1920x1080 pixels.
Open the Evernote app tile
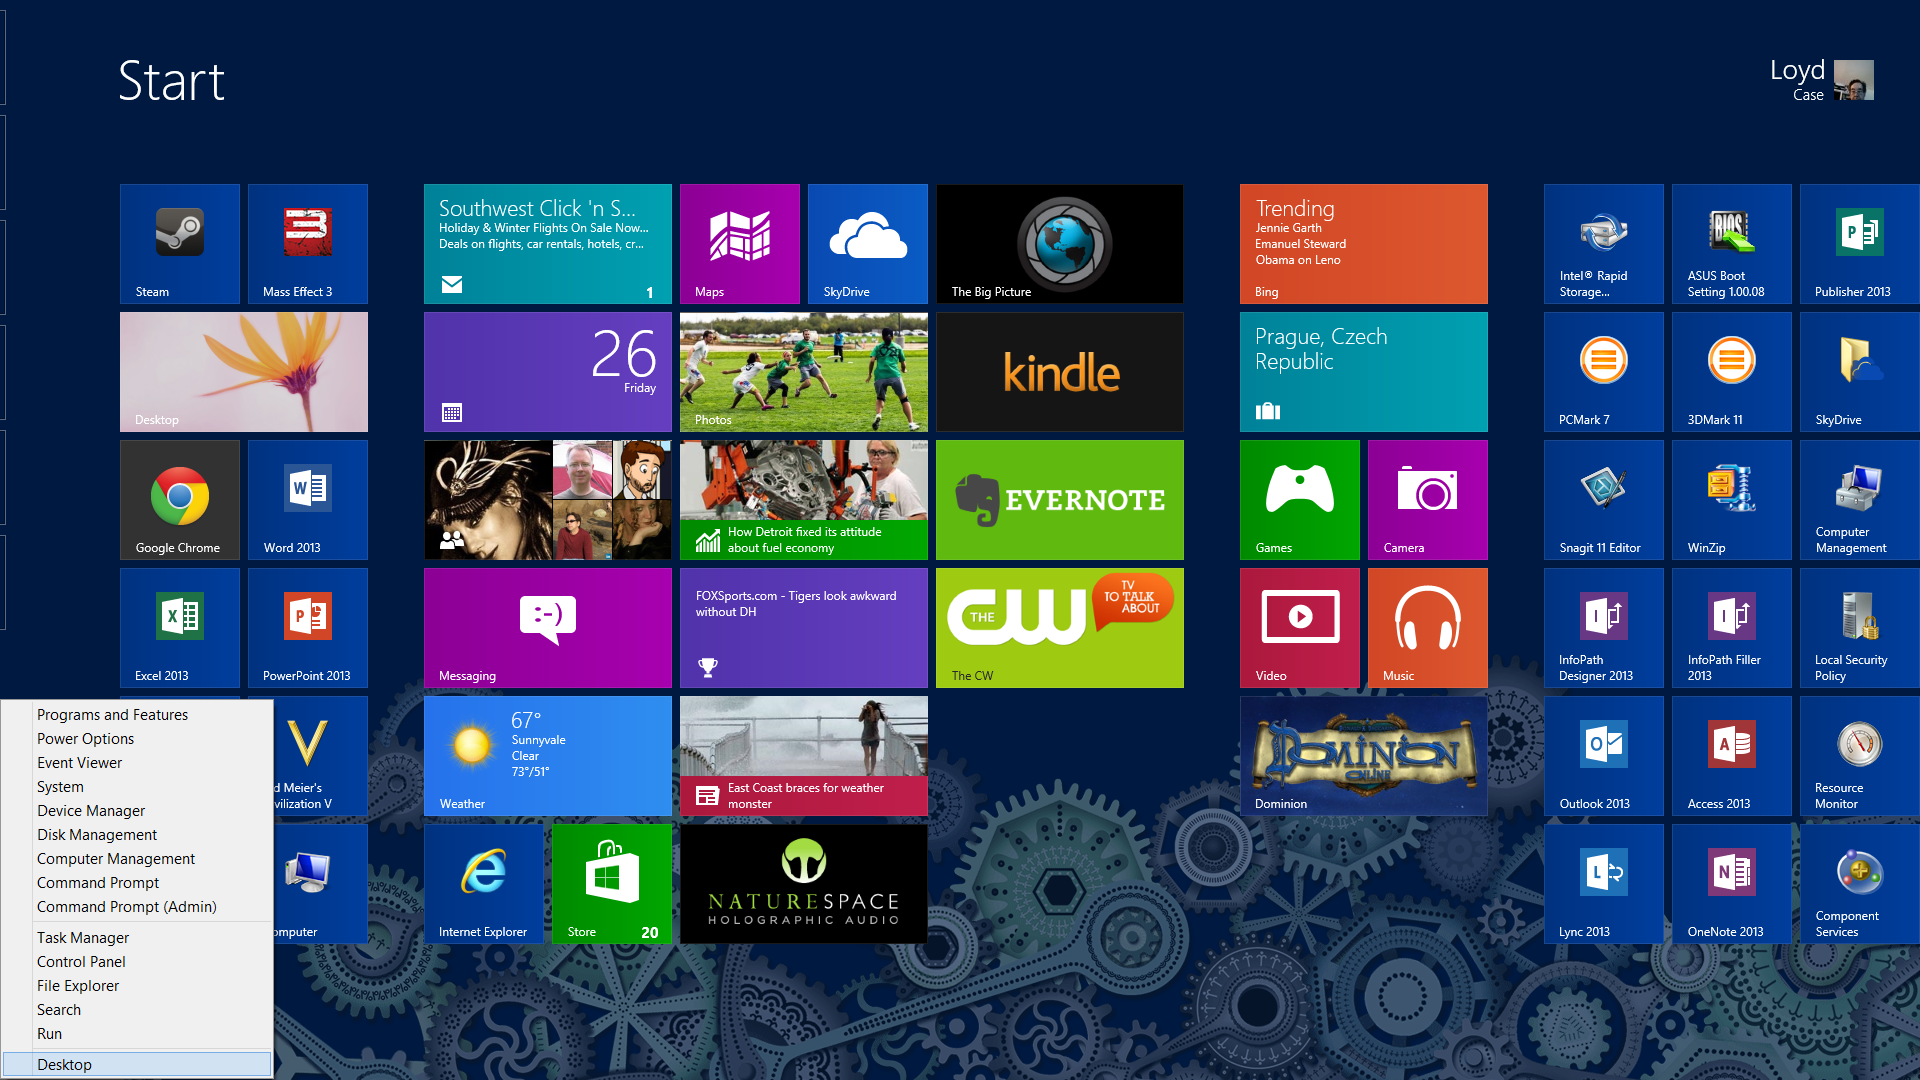(1059, 499)
